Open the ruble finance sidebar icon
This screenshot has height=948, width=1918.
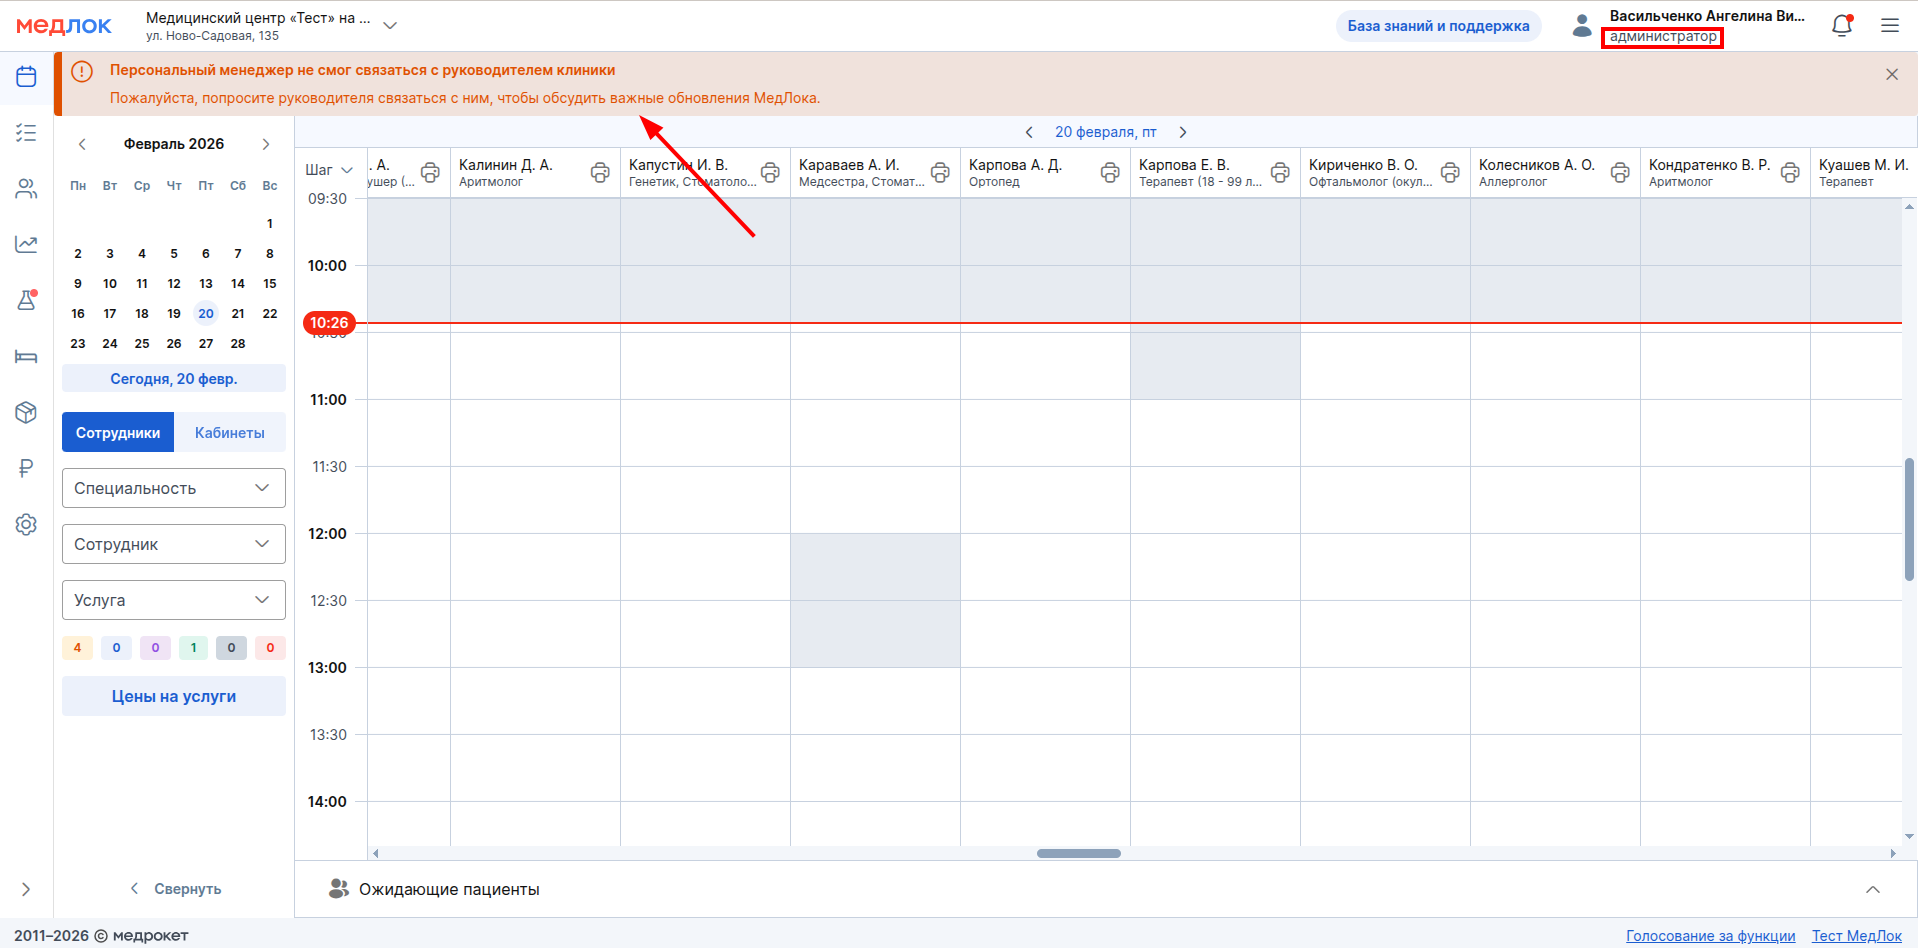click(26, 468)
